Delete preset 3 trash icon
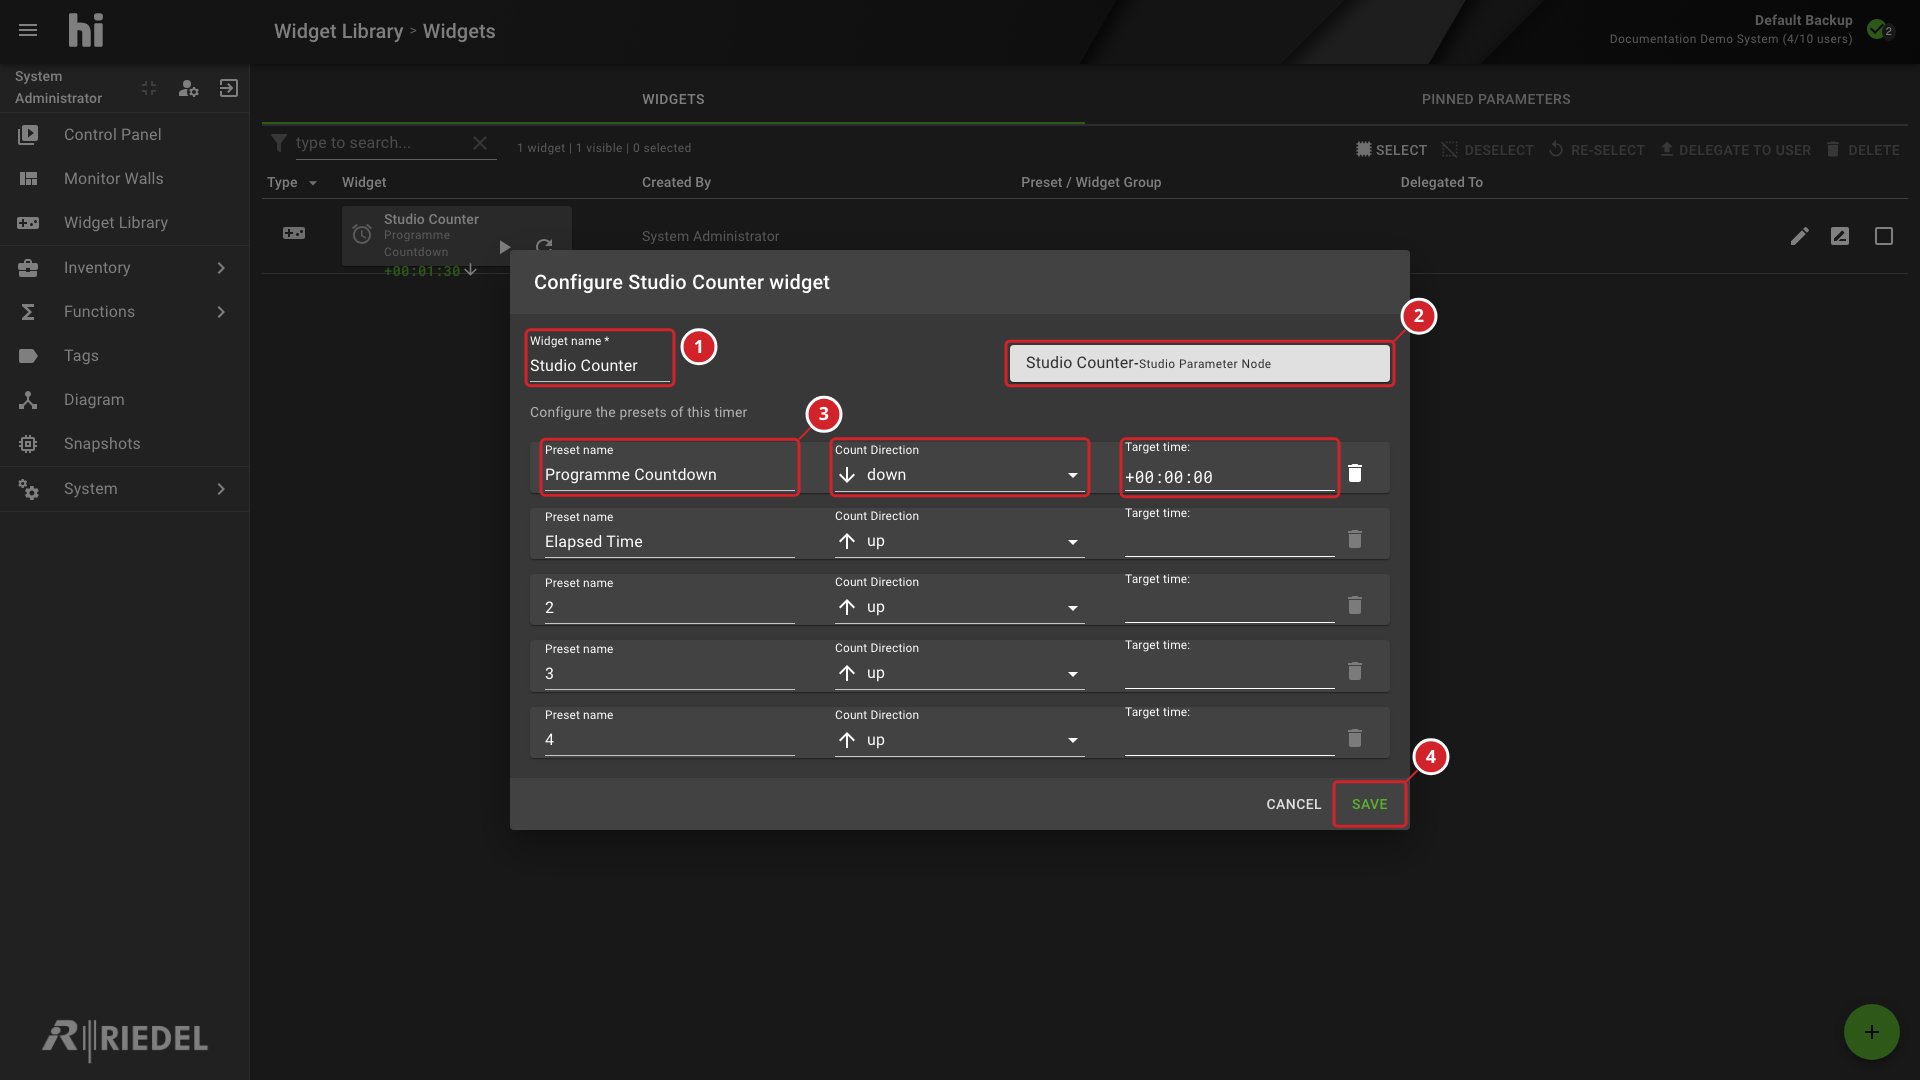Viewport: 1920px width, 1080px height. tap(1355, 671)
